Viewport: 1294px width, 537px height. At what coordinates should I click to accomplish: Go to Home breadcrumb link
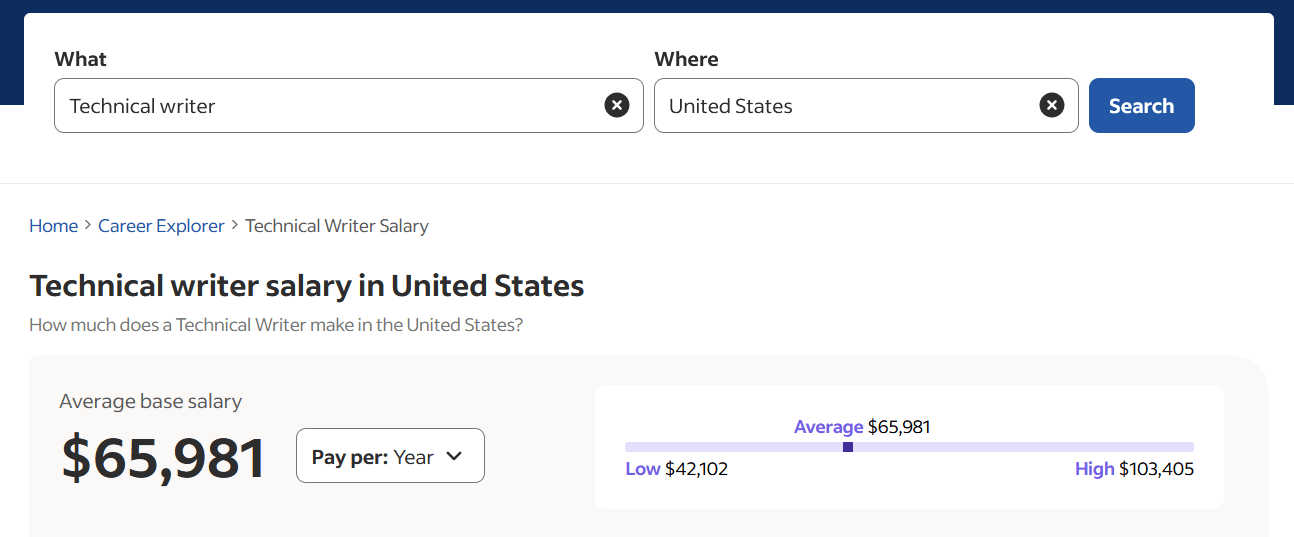coord(53,226)
